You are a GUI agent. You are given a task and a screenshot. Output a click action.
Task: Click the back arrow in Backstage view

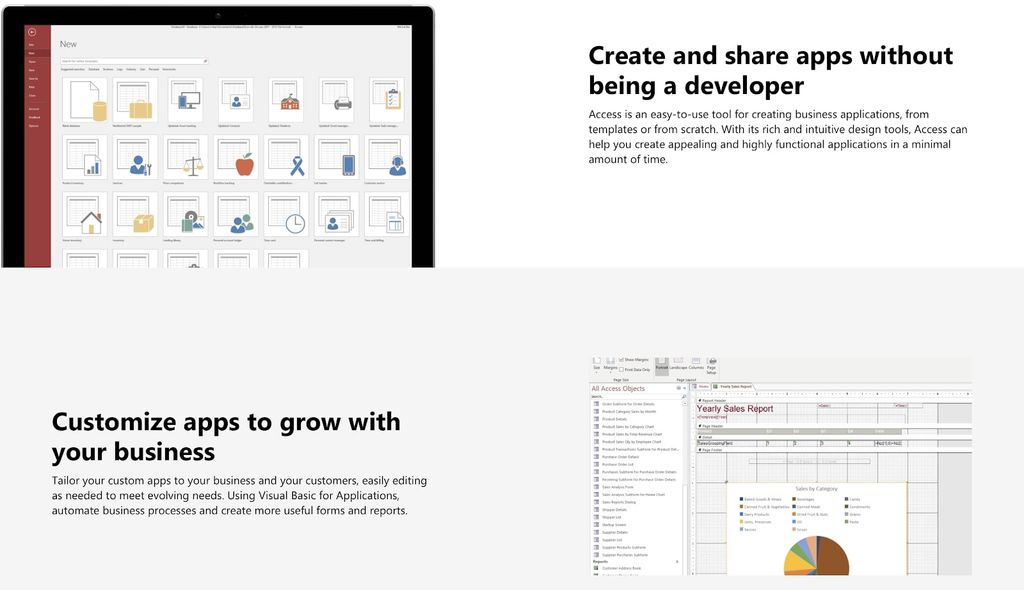click(x=32, y=32)
